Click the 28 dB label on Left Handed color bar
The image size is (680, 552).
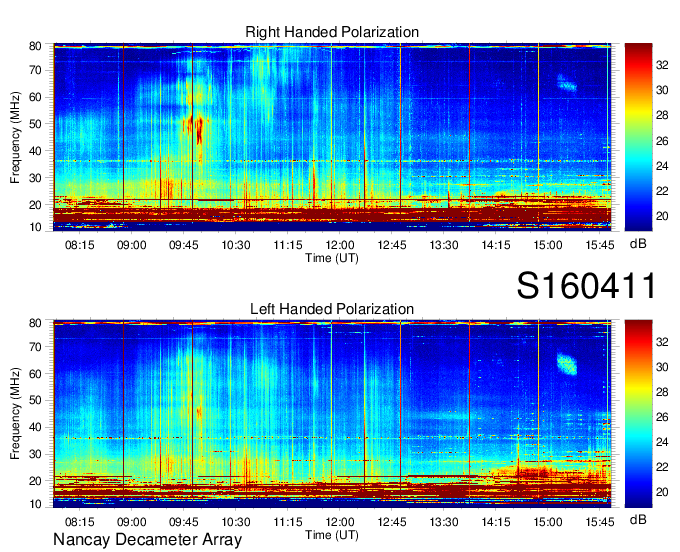[x=662, y=392]
